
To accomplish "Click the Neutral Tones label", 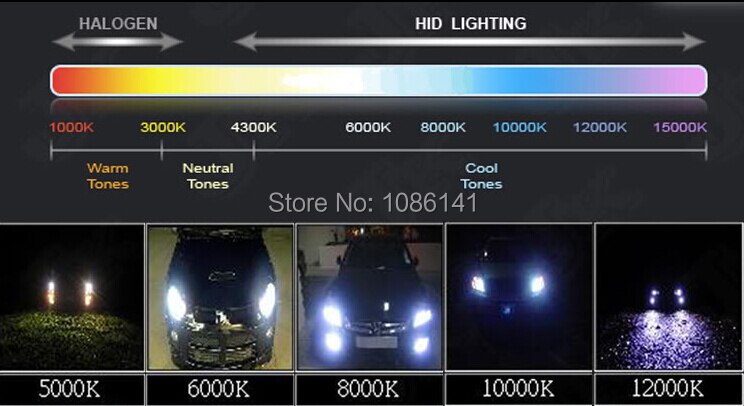I will click(208, 176).
